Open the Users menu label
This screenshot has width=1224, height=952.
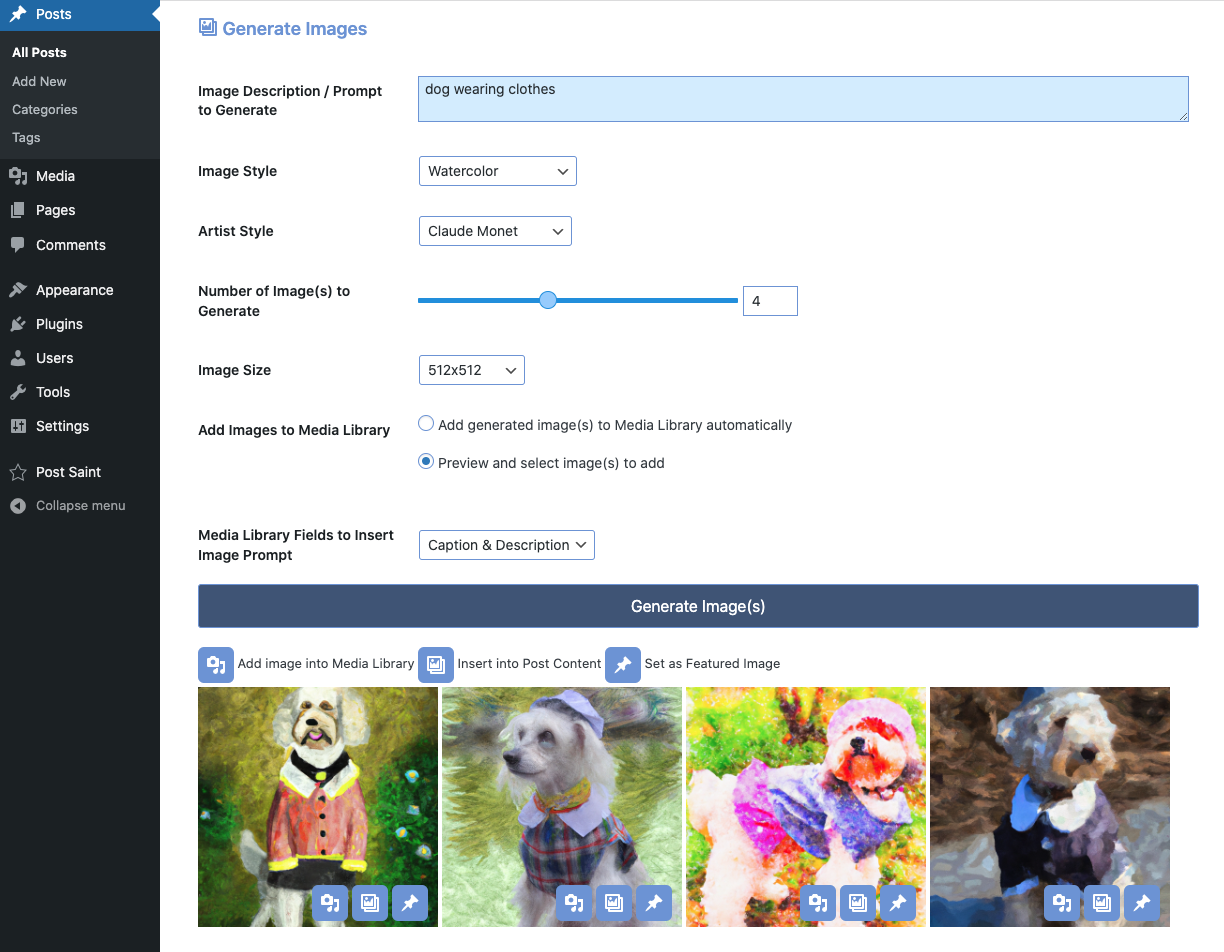point(55,358)
